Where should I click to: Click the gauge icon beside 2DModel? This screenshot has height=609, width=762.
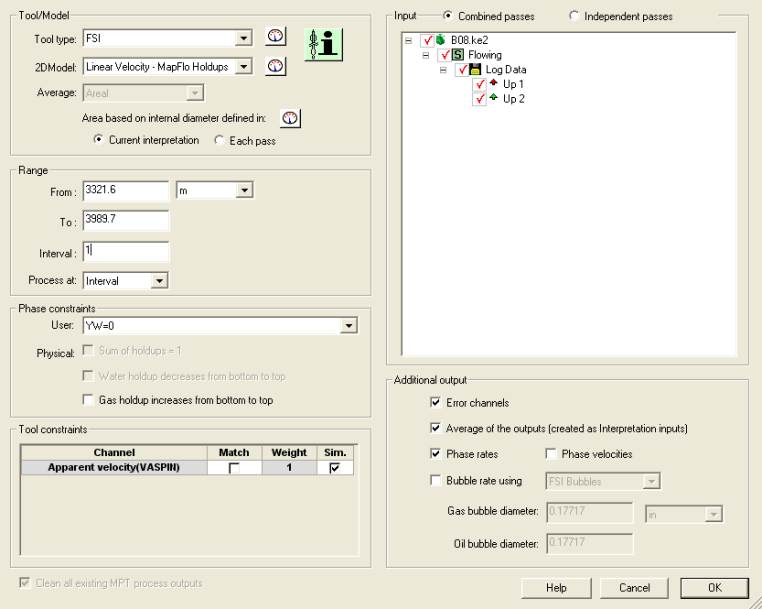point(275,67)
